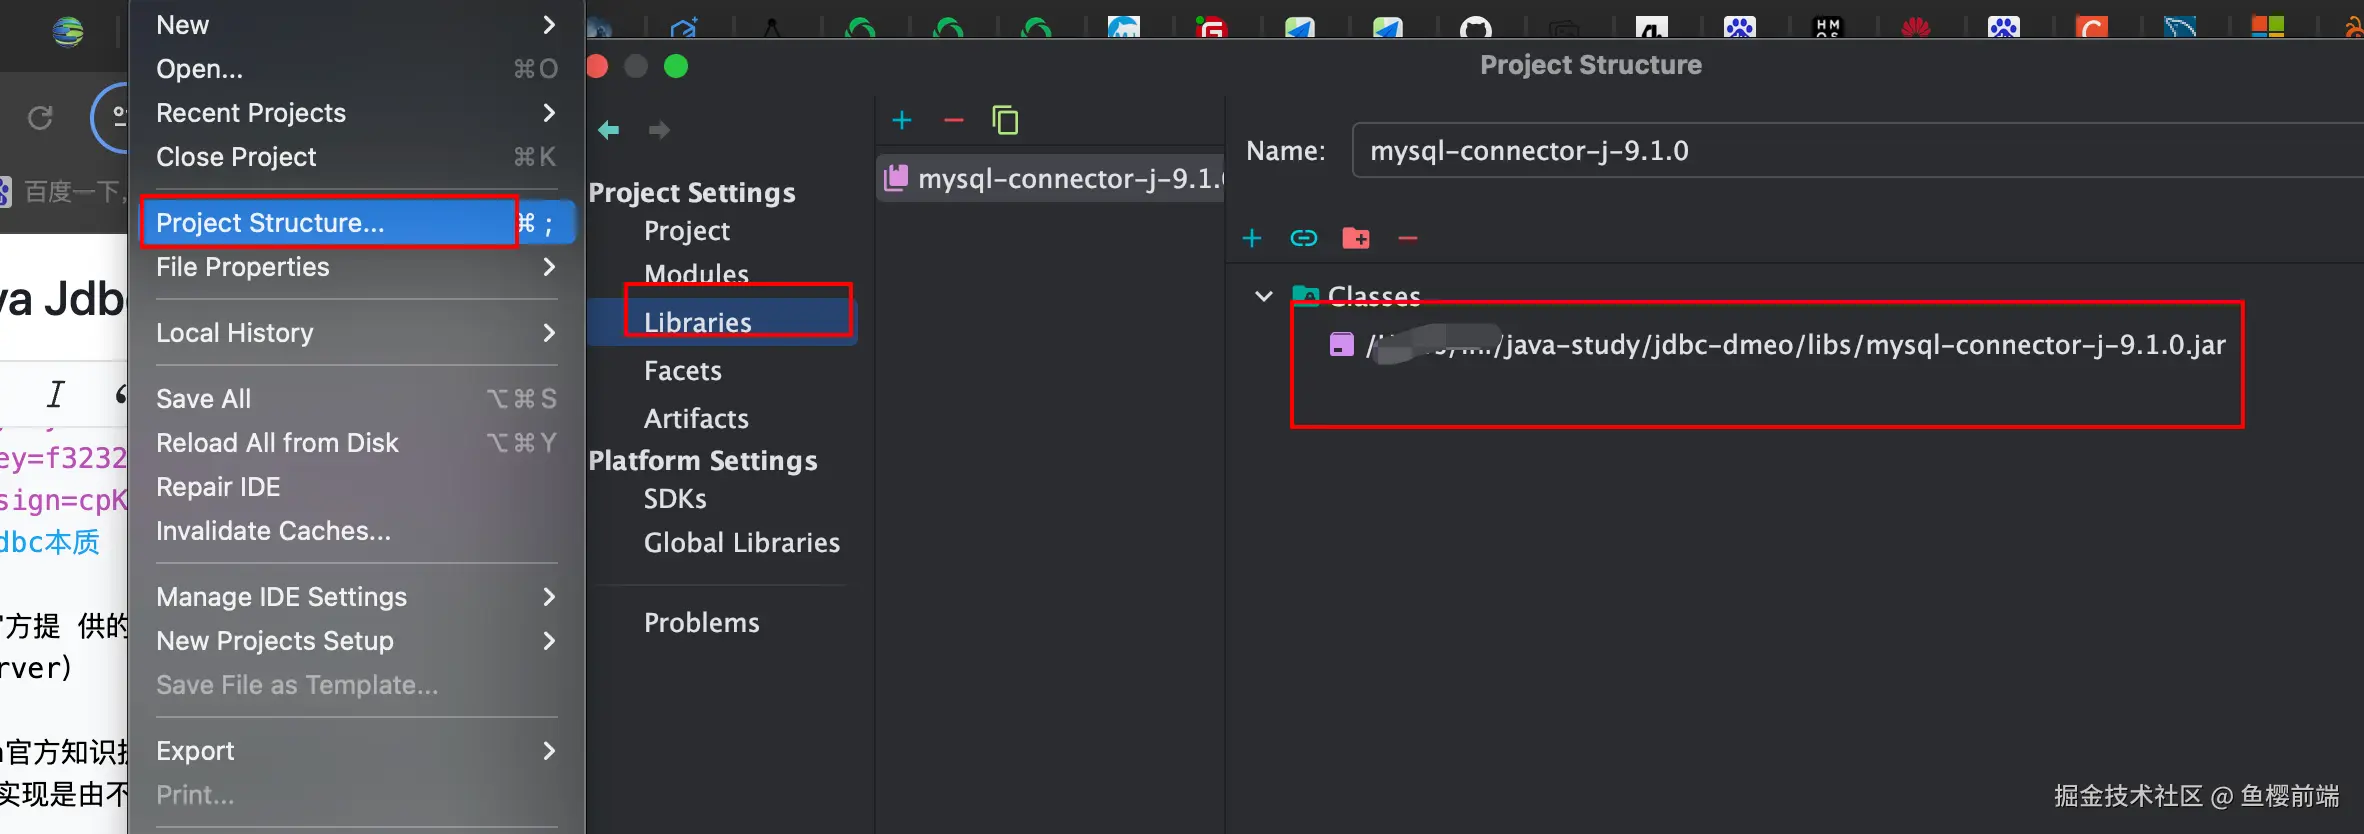
Task: Remove selected root with the red minus below Name
Action: pos(1408,238)
